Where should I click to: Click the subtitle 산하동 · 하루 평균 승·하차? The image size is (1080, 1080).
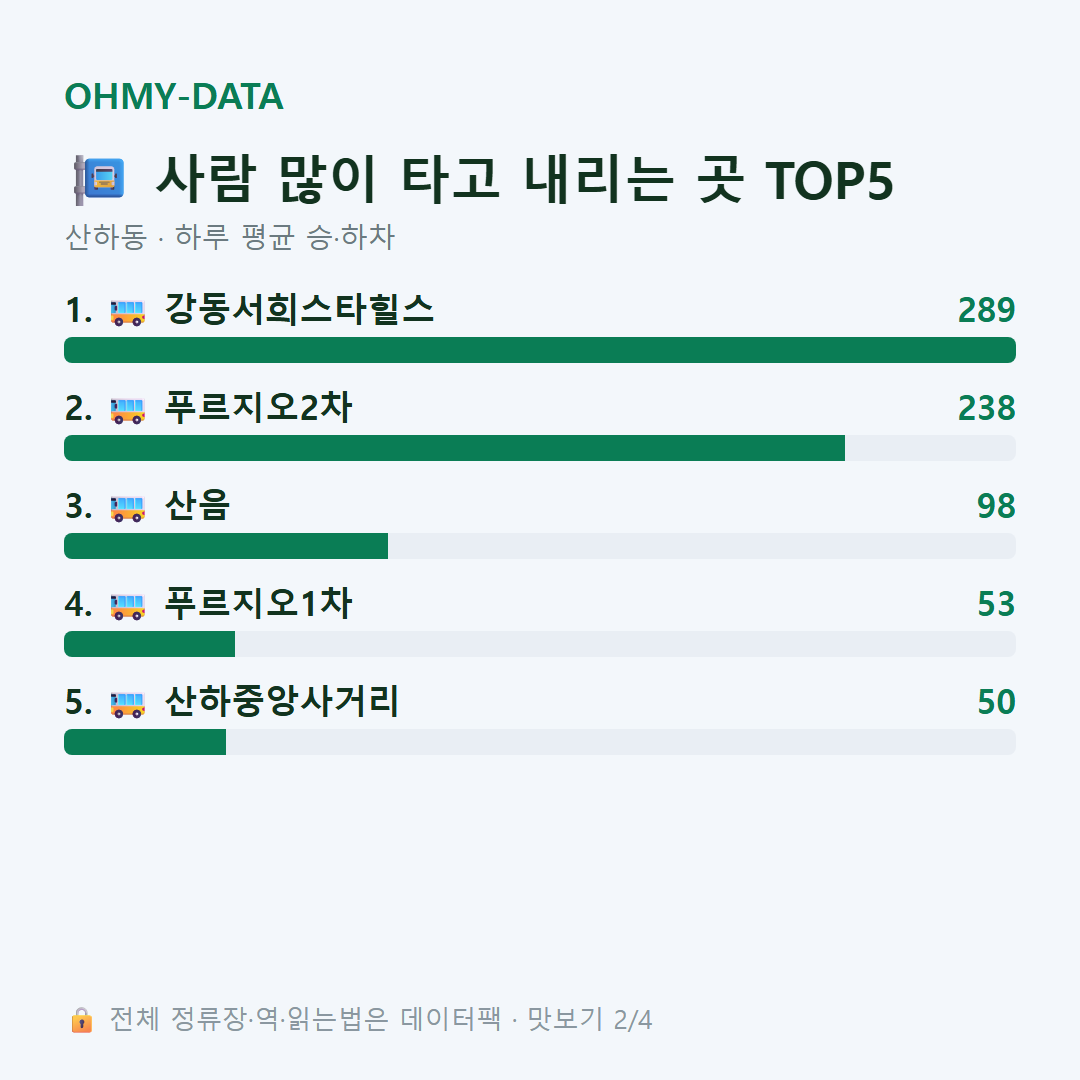tap(229, 237)
